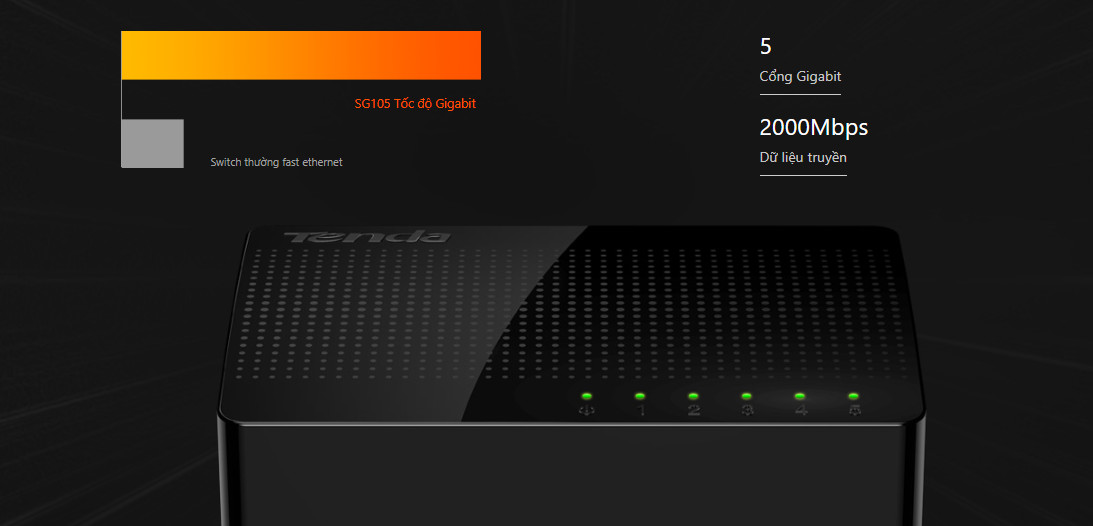Click the port number 4 label

[801, 410]
